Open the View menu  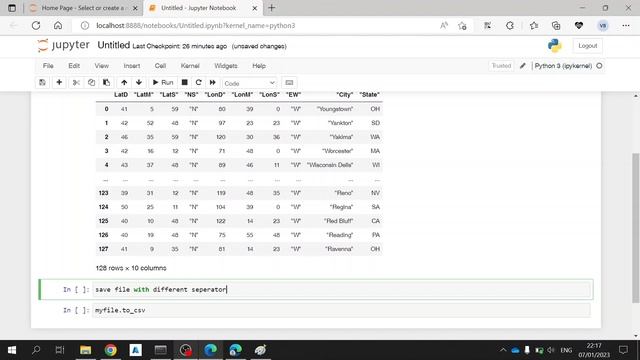click(x=102, y=66)
